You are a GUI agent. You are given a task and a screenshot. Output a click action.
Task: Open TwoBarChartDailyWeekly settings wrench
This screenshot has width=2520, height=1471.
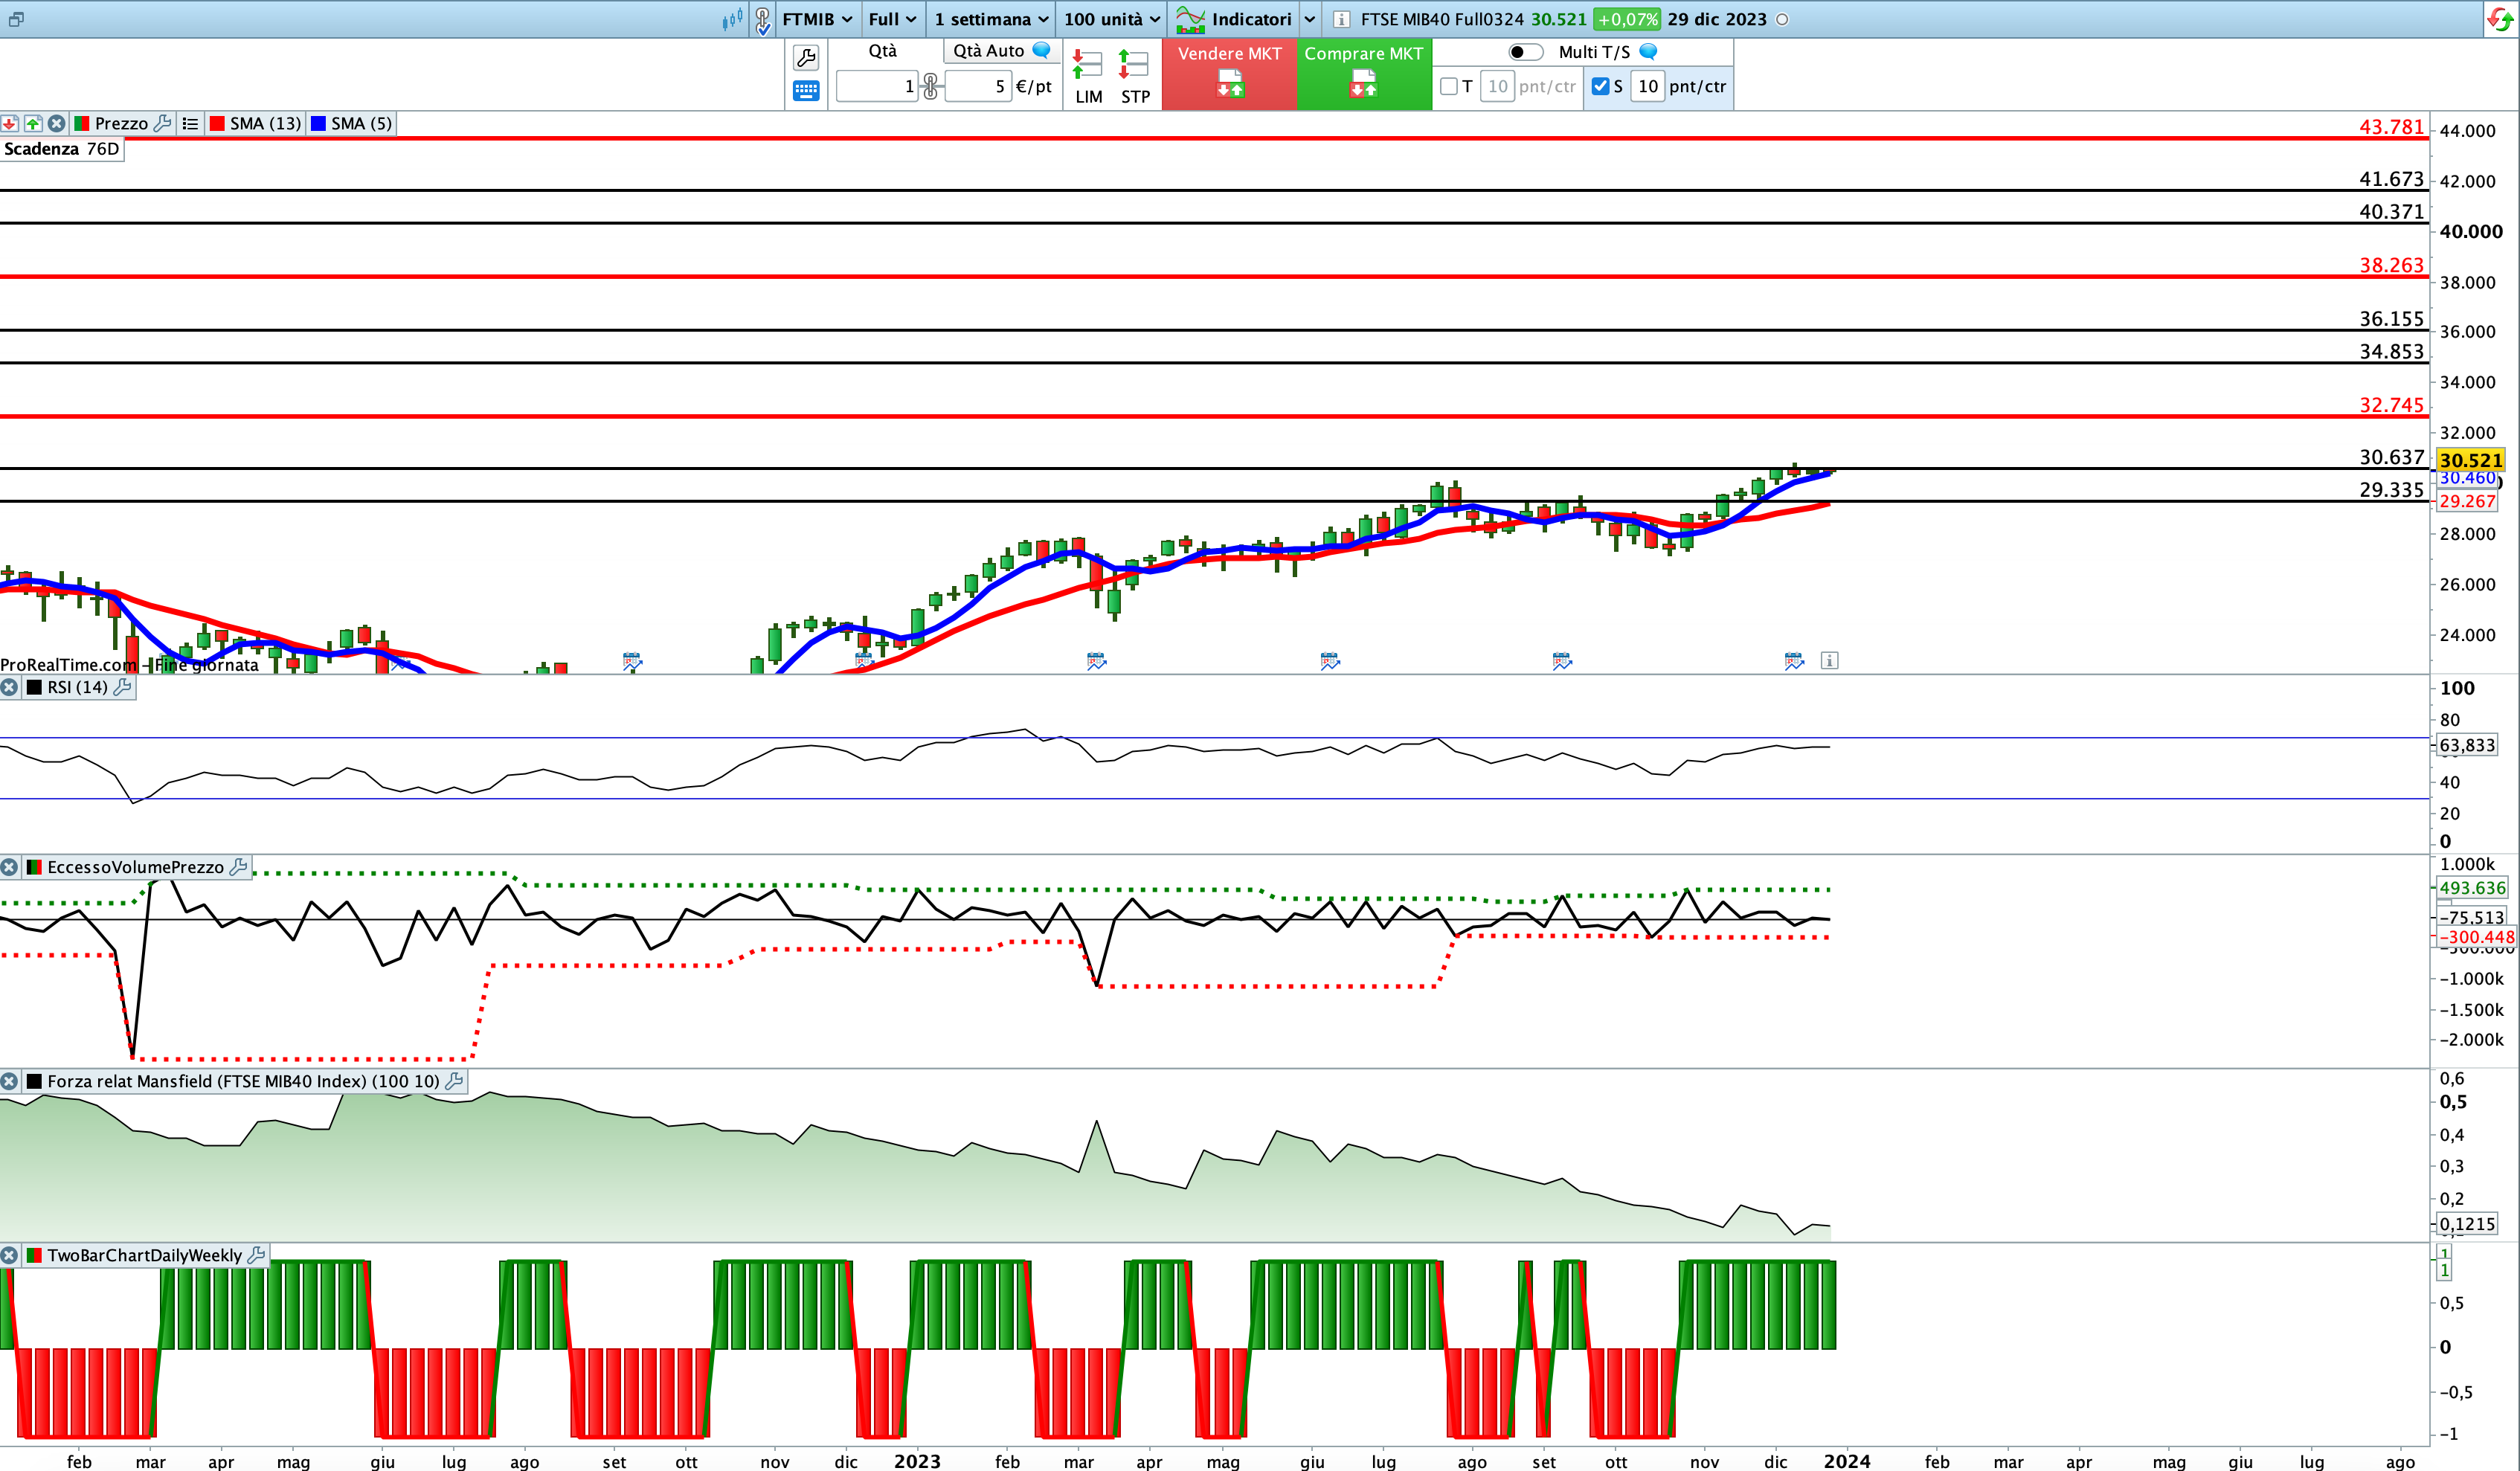(x=256, y=1255)
